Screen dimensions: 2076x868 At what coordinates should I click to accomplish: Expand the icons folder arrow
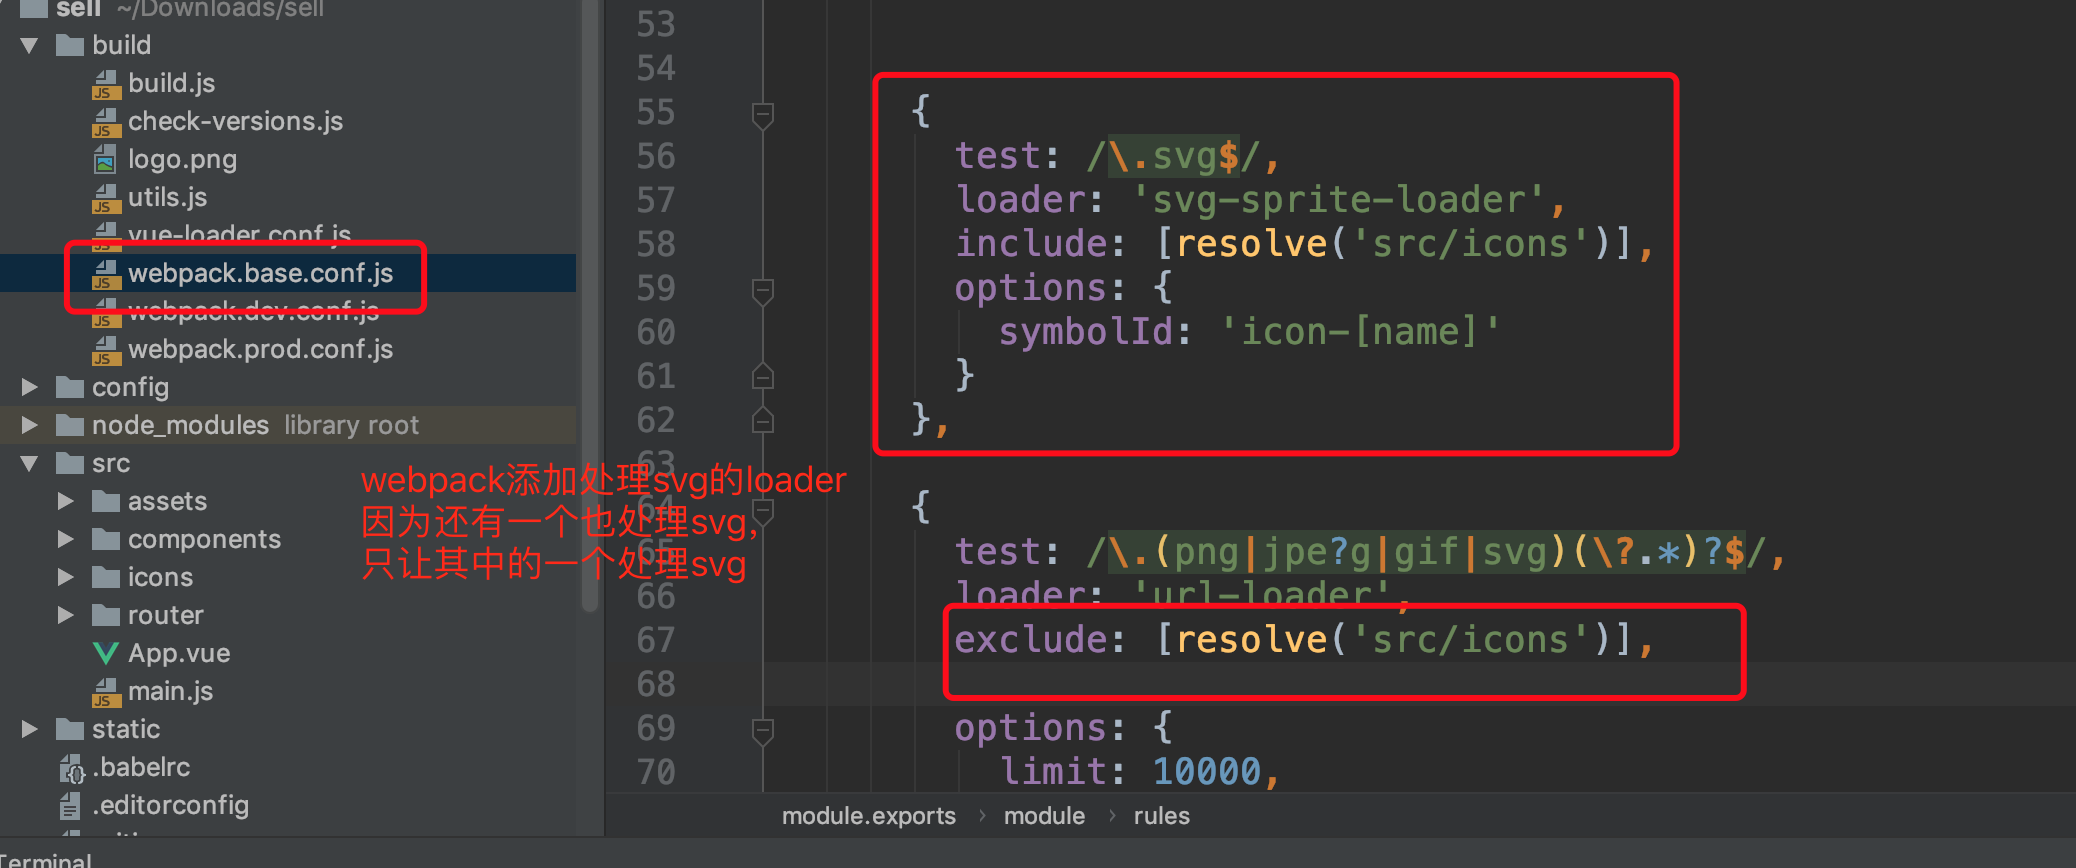pyautogui.click(x=65, y=577)
